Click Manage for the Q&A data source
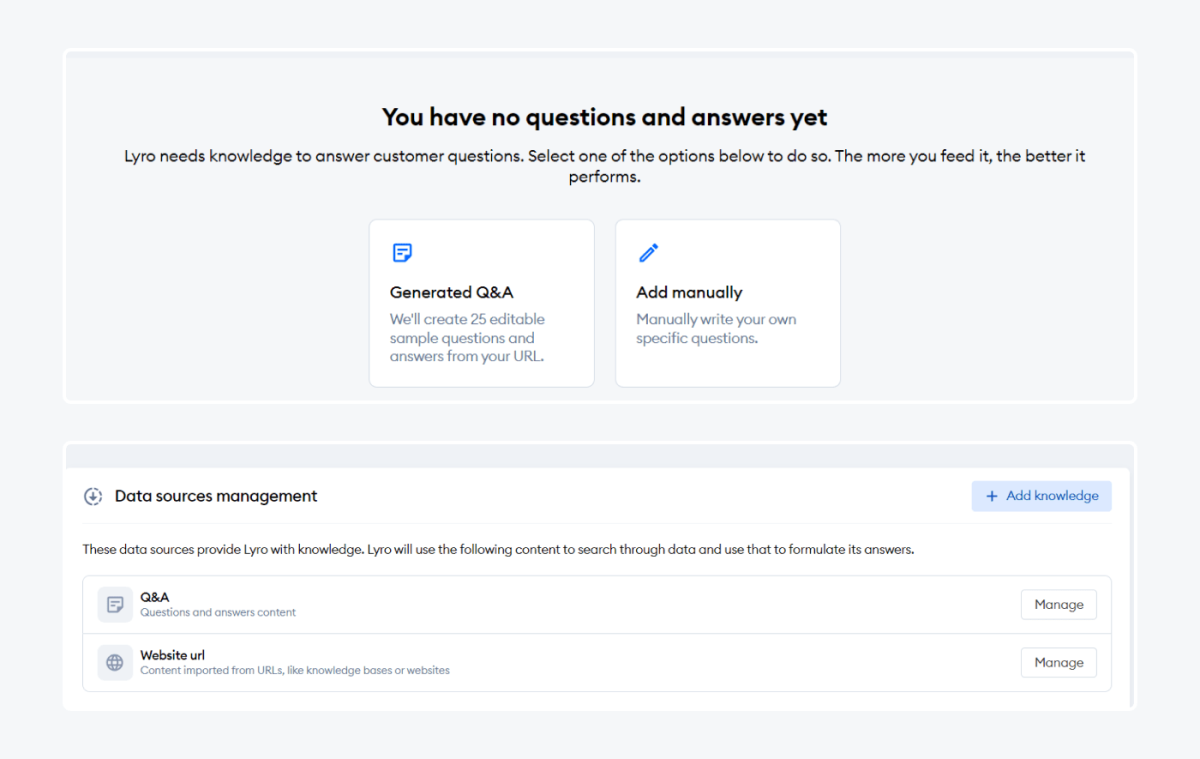This screenshot has width=1200, height=759. coord(1058,604)
